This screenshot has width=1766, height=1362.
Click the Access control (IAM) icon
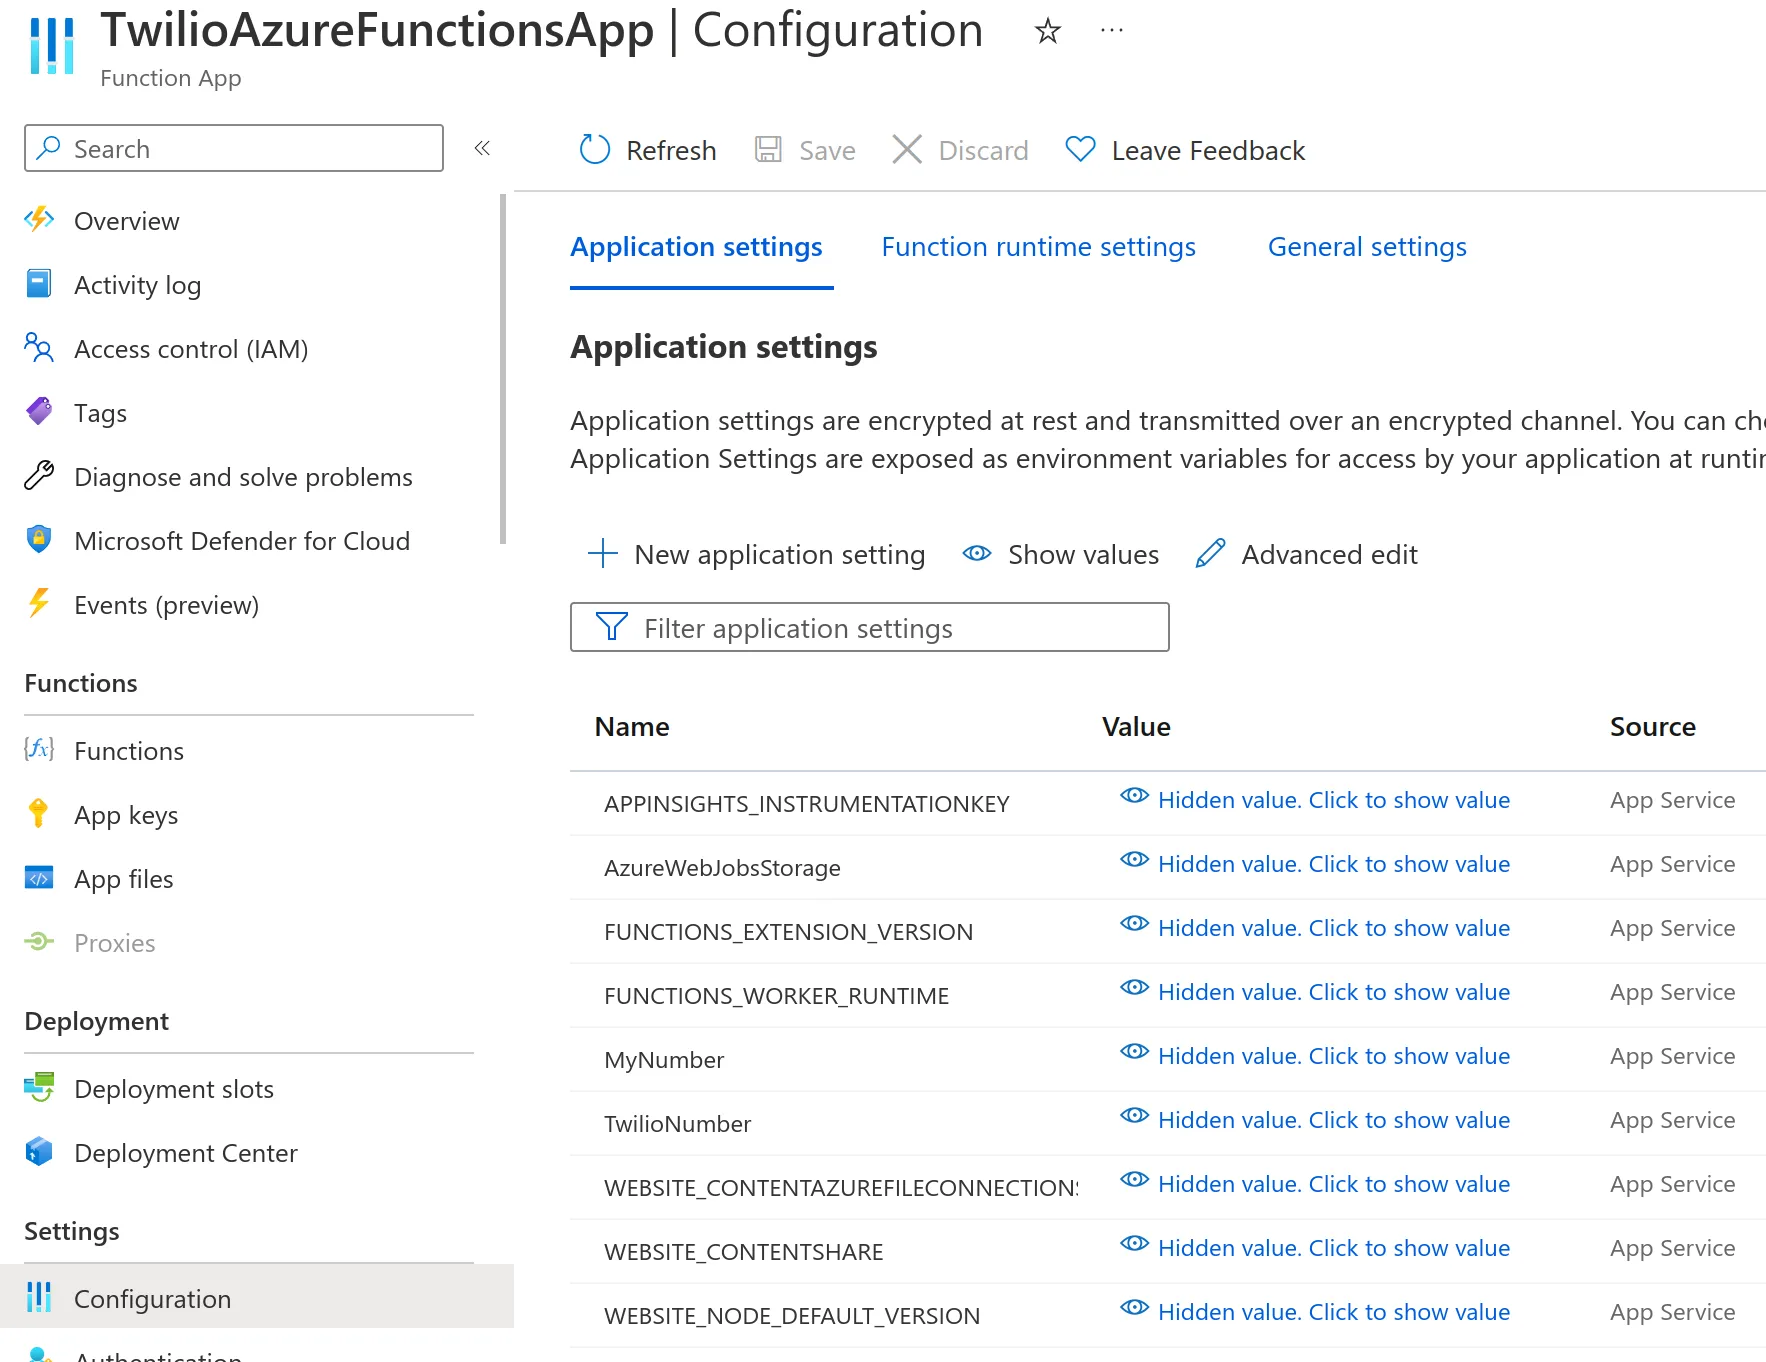pos(39,348)
